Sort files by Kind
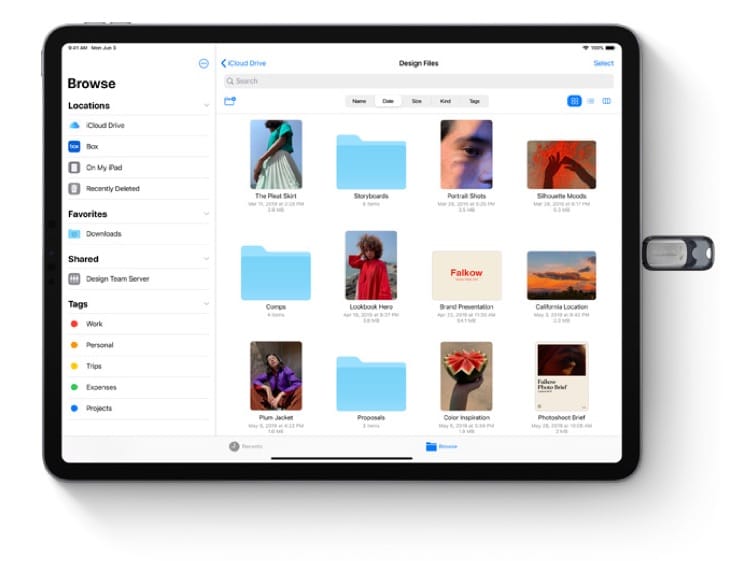739x561 pixels. point(445,101)
